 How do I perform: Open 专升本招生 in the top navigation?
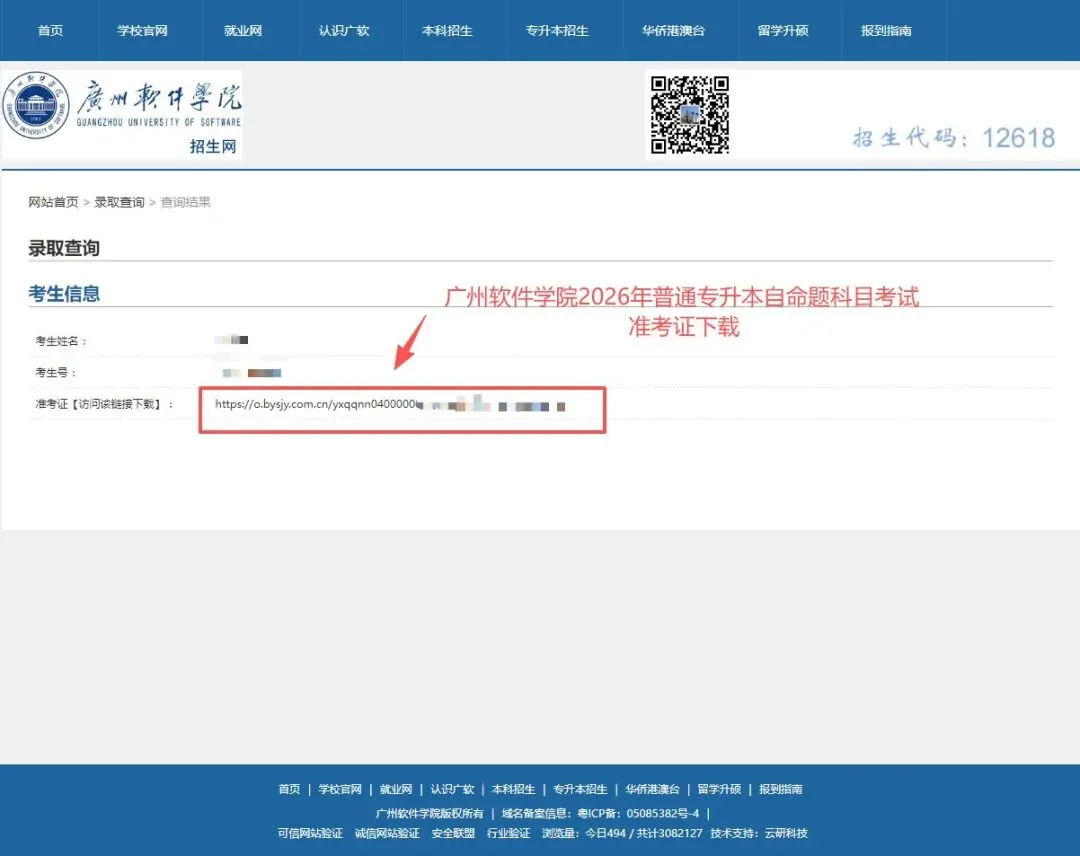coord(557,30)
